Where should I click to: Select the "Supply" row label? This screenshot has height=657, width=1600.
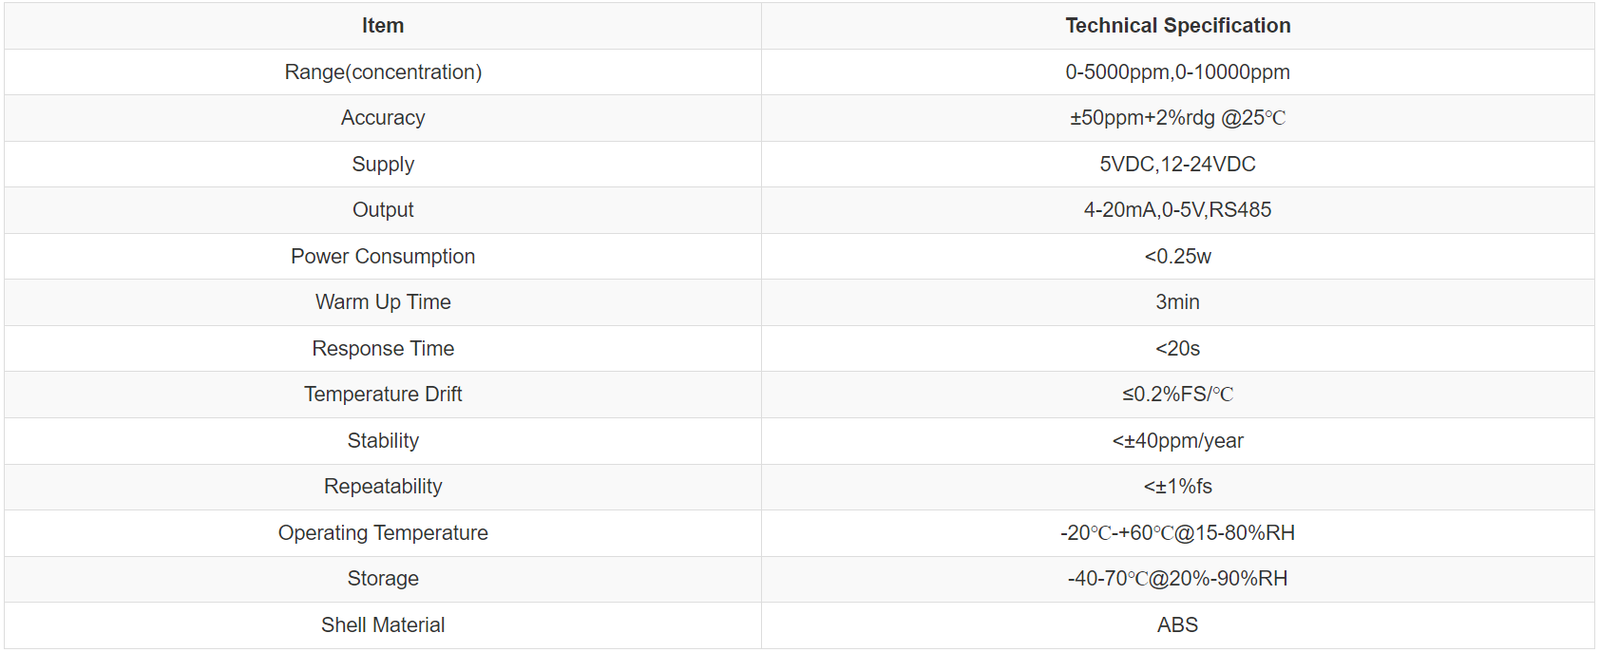pyautogui.click(x=383, y=164)
